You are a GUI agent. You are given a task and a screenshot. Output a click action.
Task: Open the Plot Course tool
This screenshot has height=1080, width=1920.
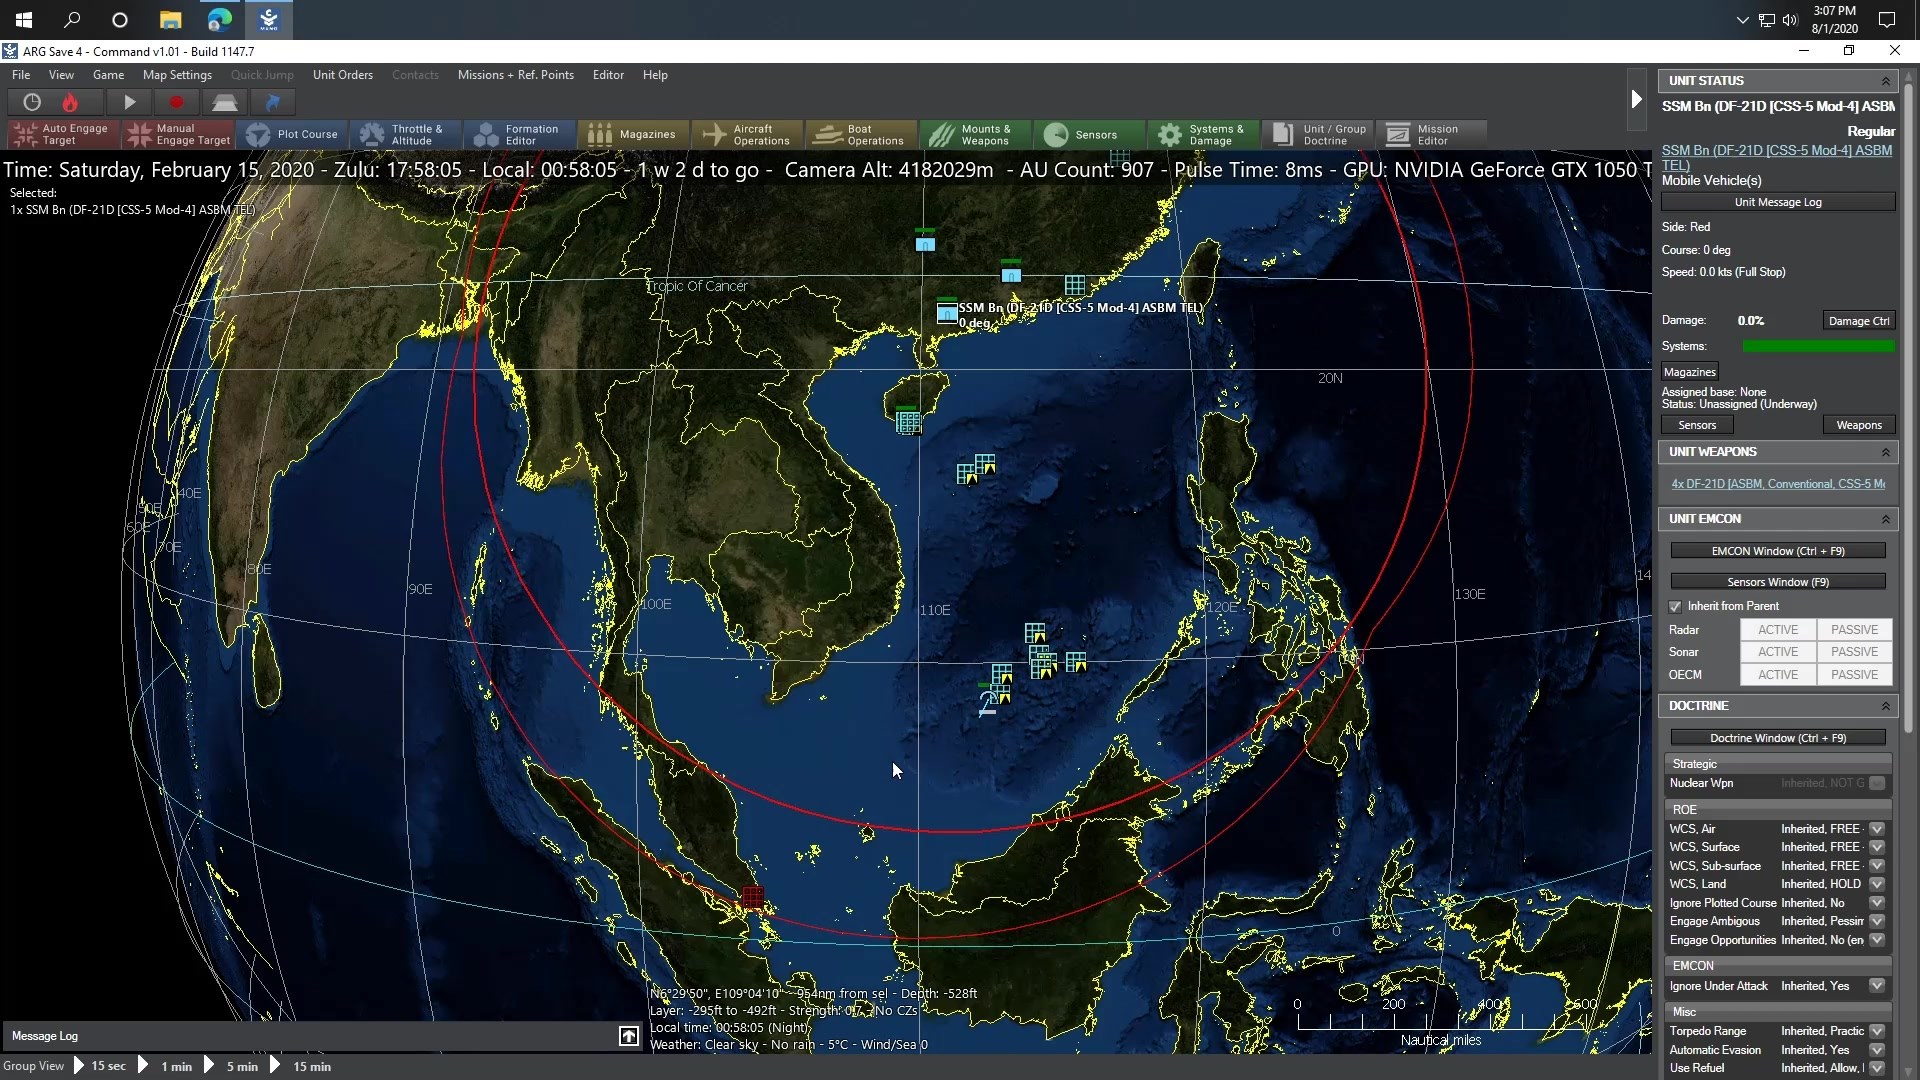pos(294,134)
